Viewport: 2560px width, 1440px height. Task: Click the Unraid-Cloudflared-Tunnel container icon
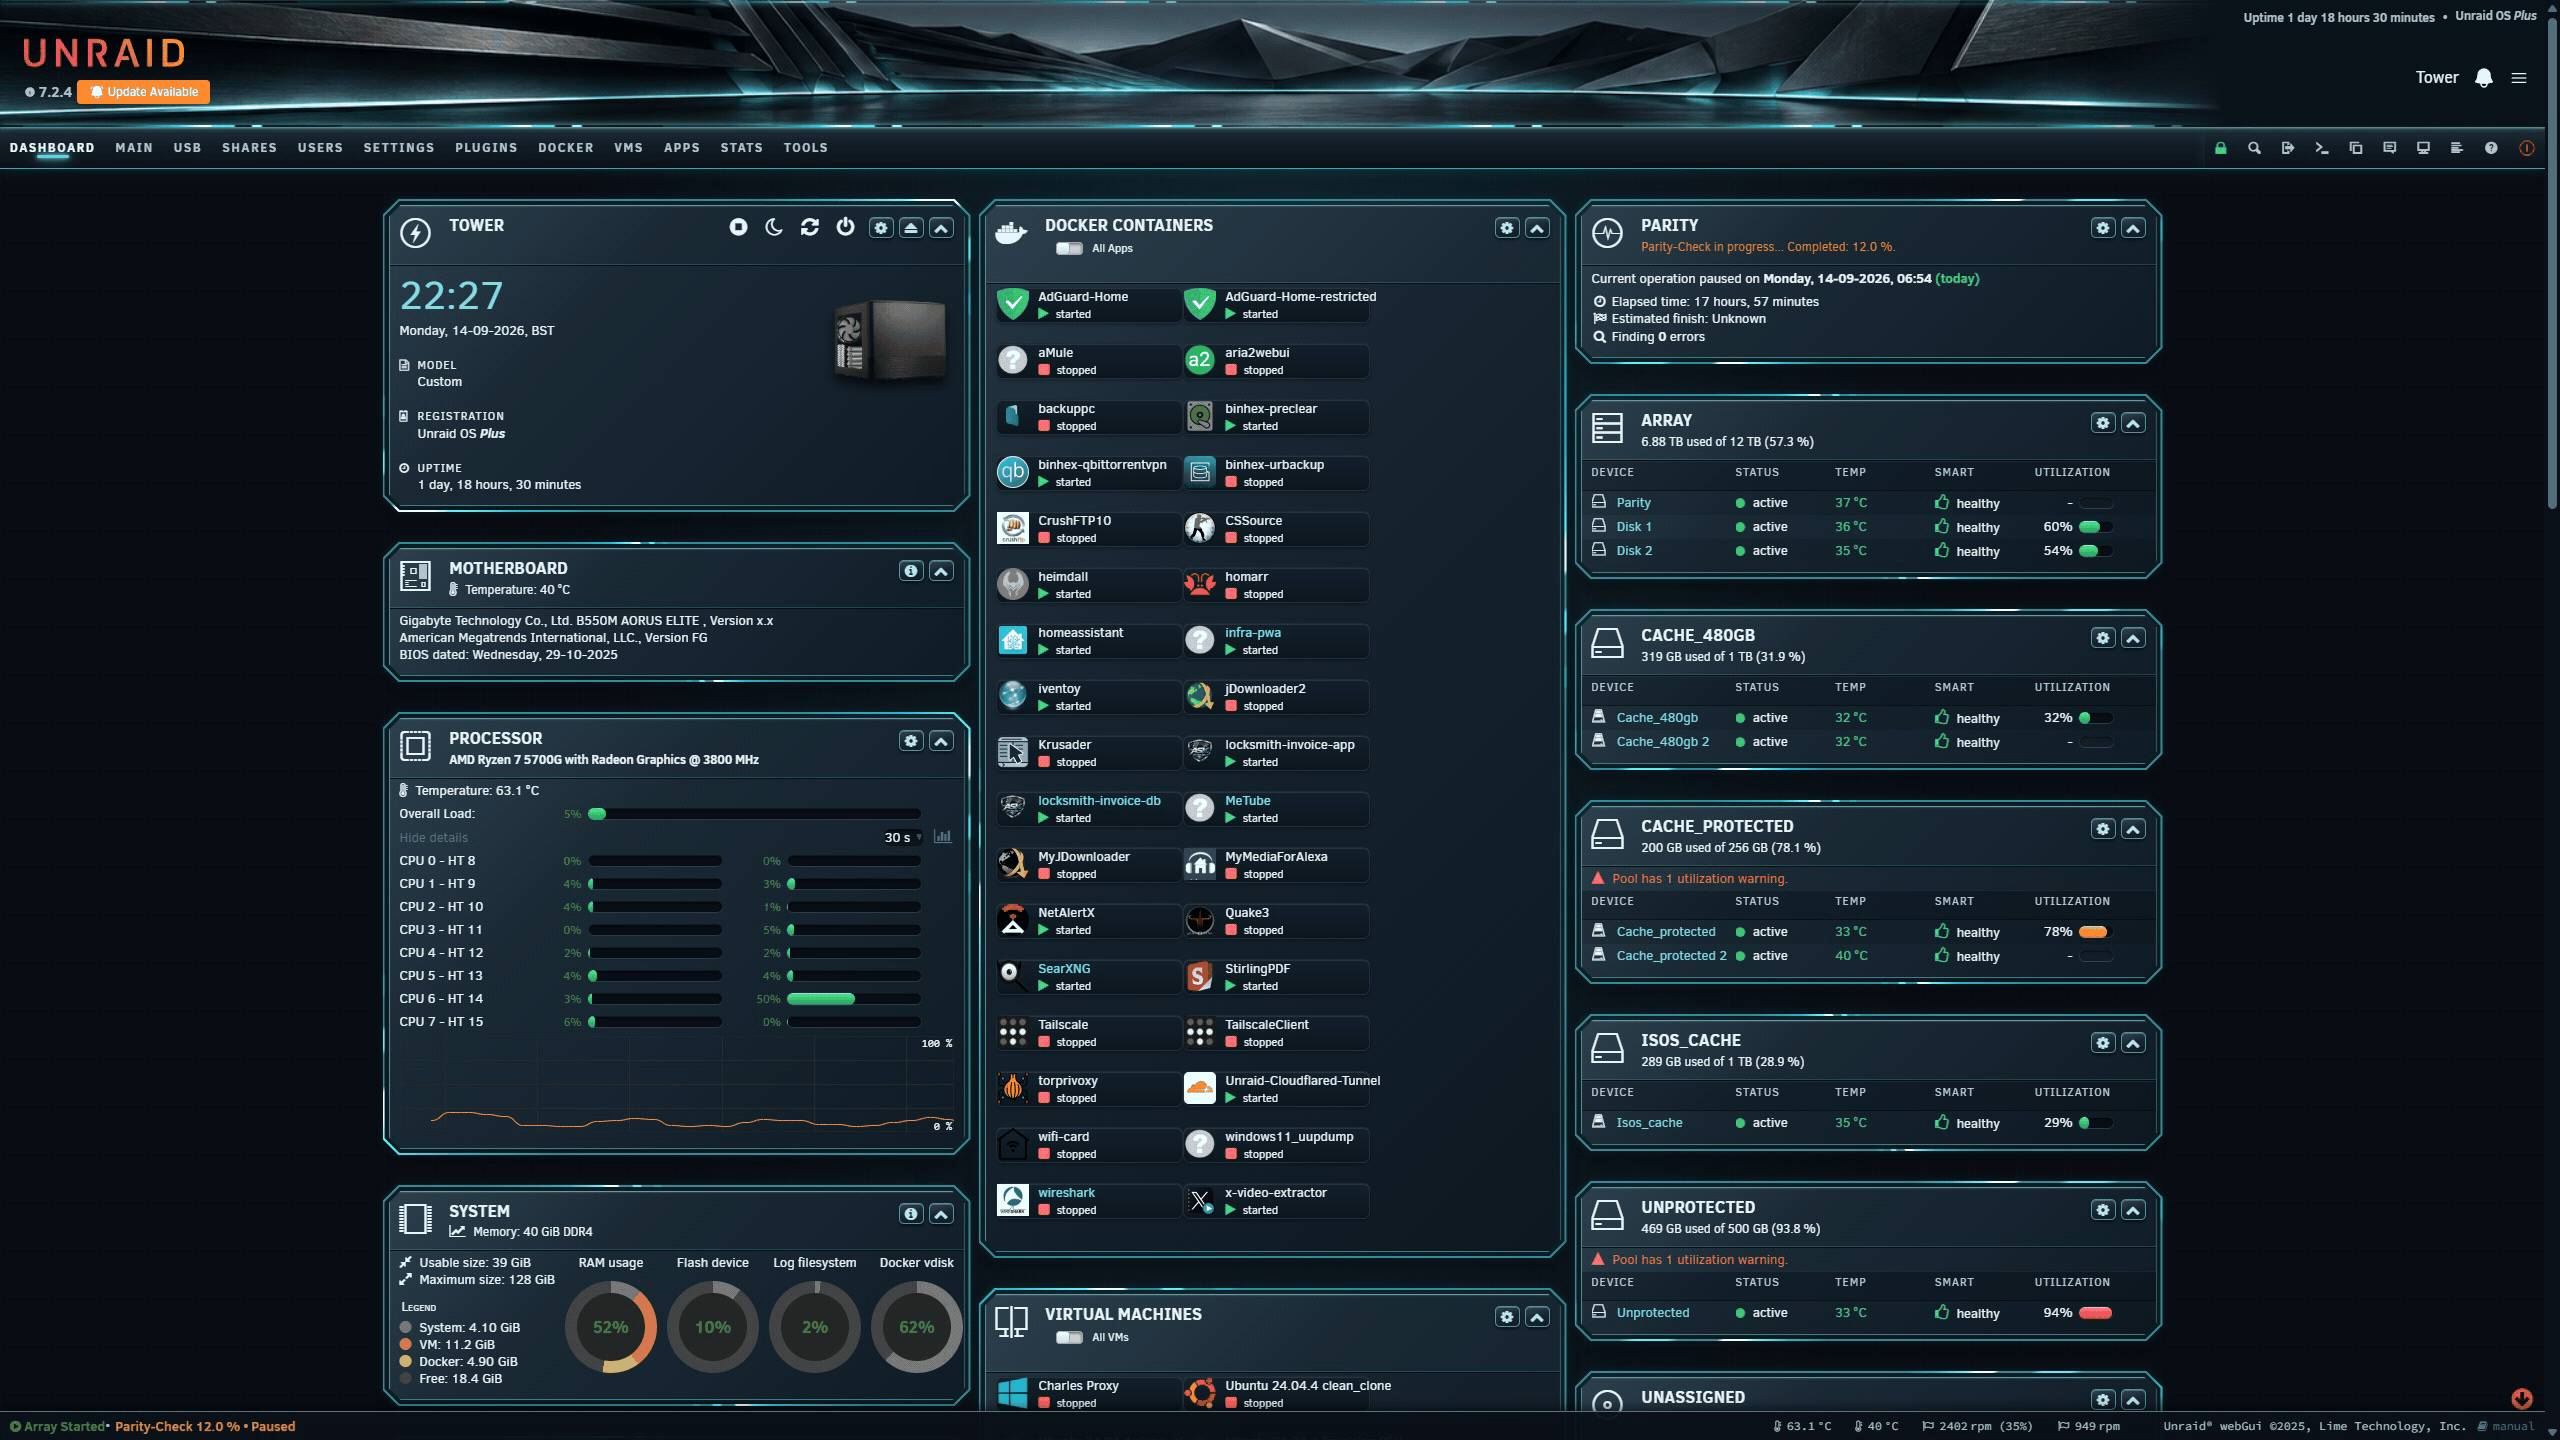tap(1200, 1088)
